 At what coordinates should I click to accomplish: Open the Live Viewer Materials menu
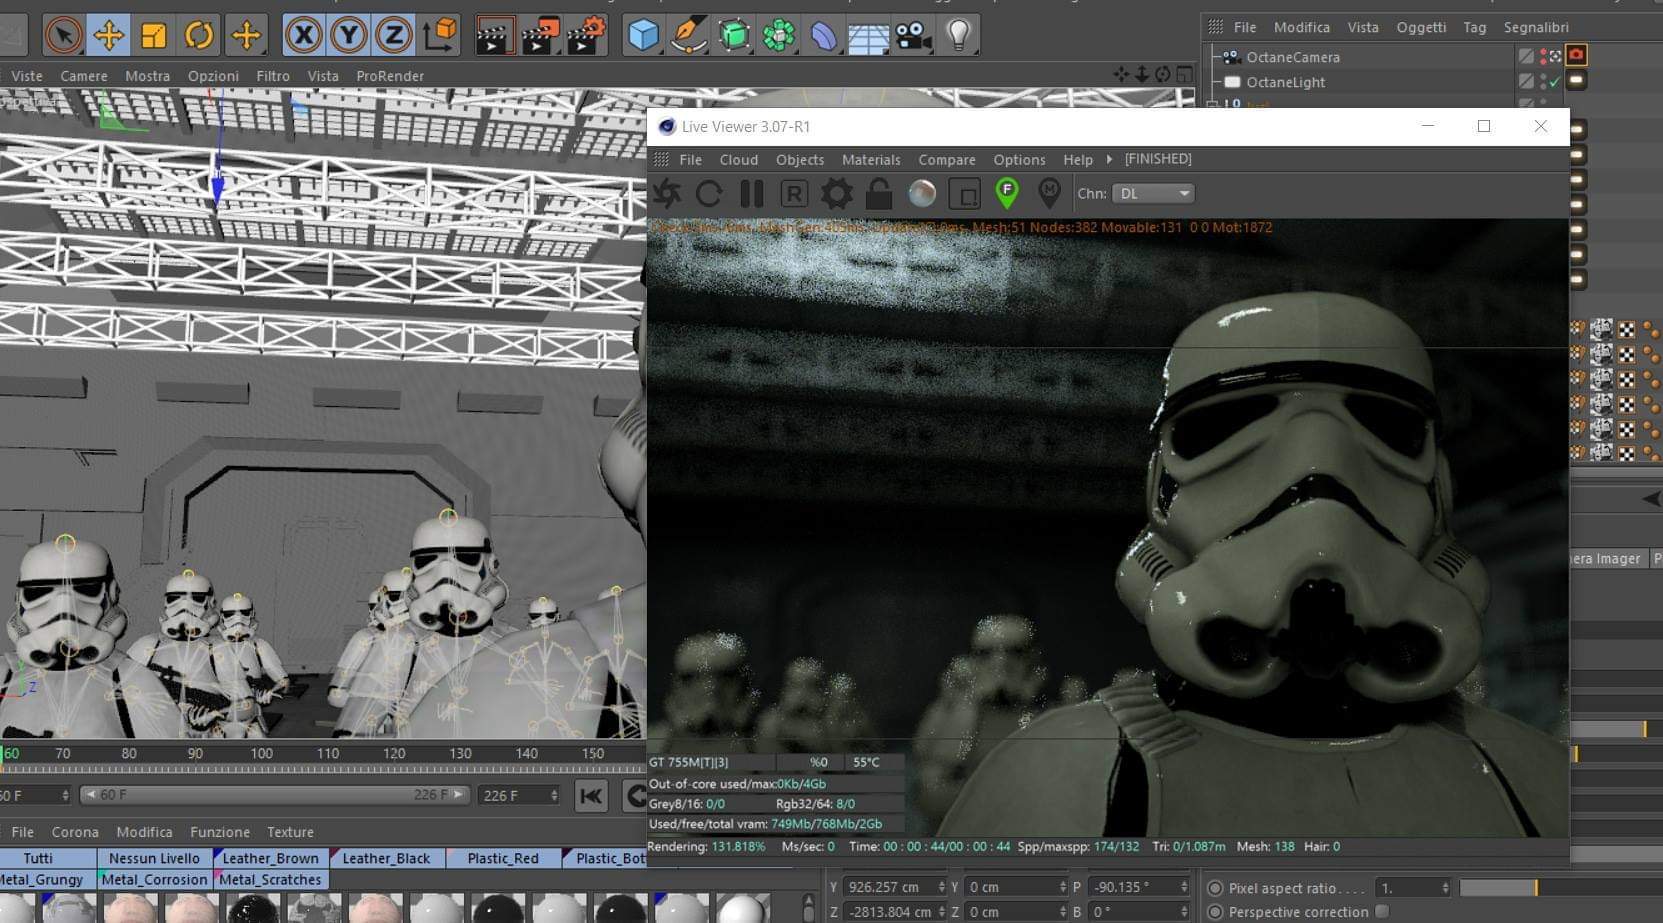pos(871,159)
